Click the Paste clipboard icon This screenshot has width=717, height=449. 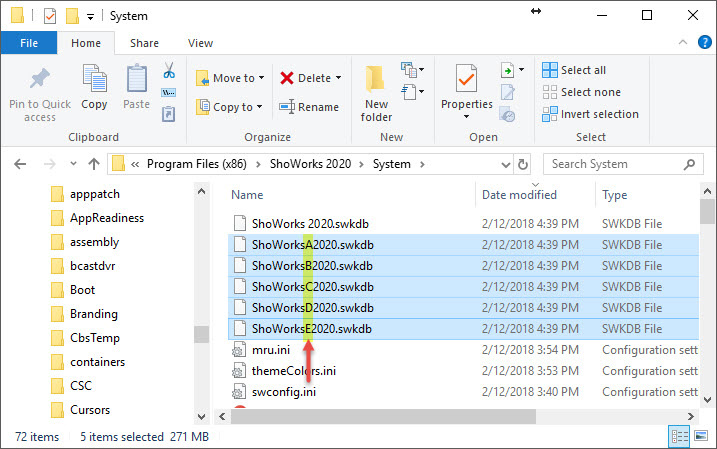136,79
